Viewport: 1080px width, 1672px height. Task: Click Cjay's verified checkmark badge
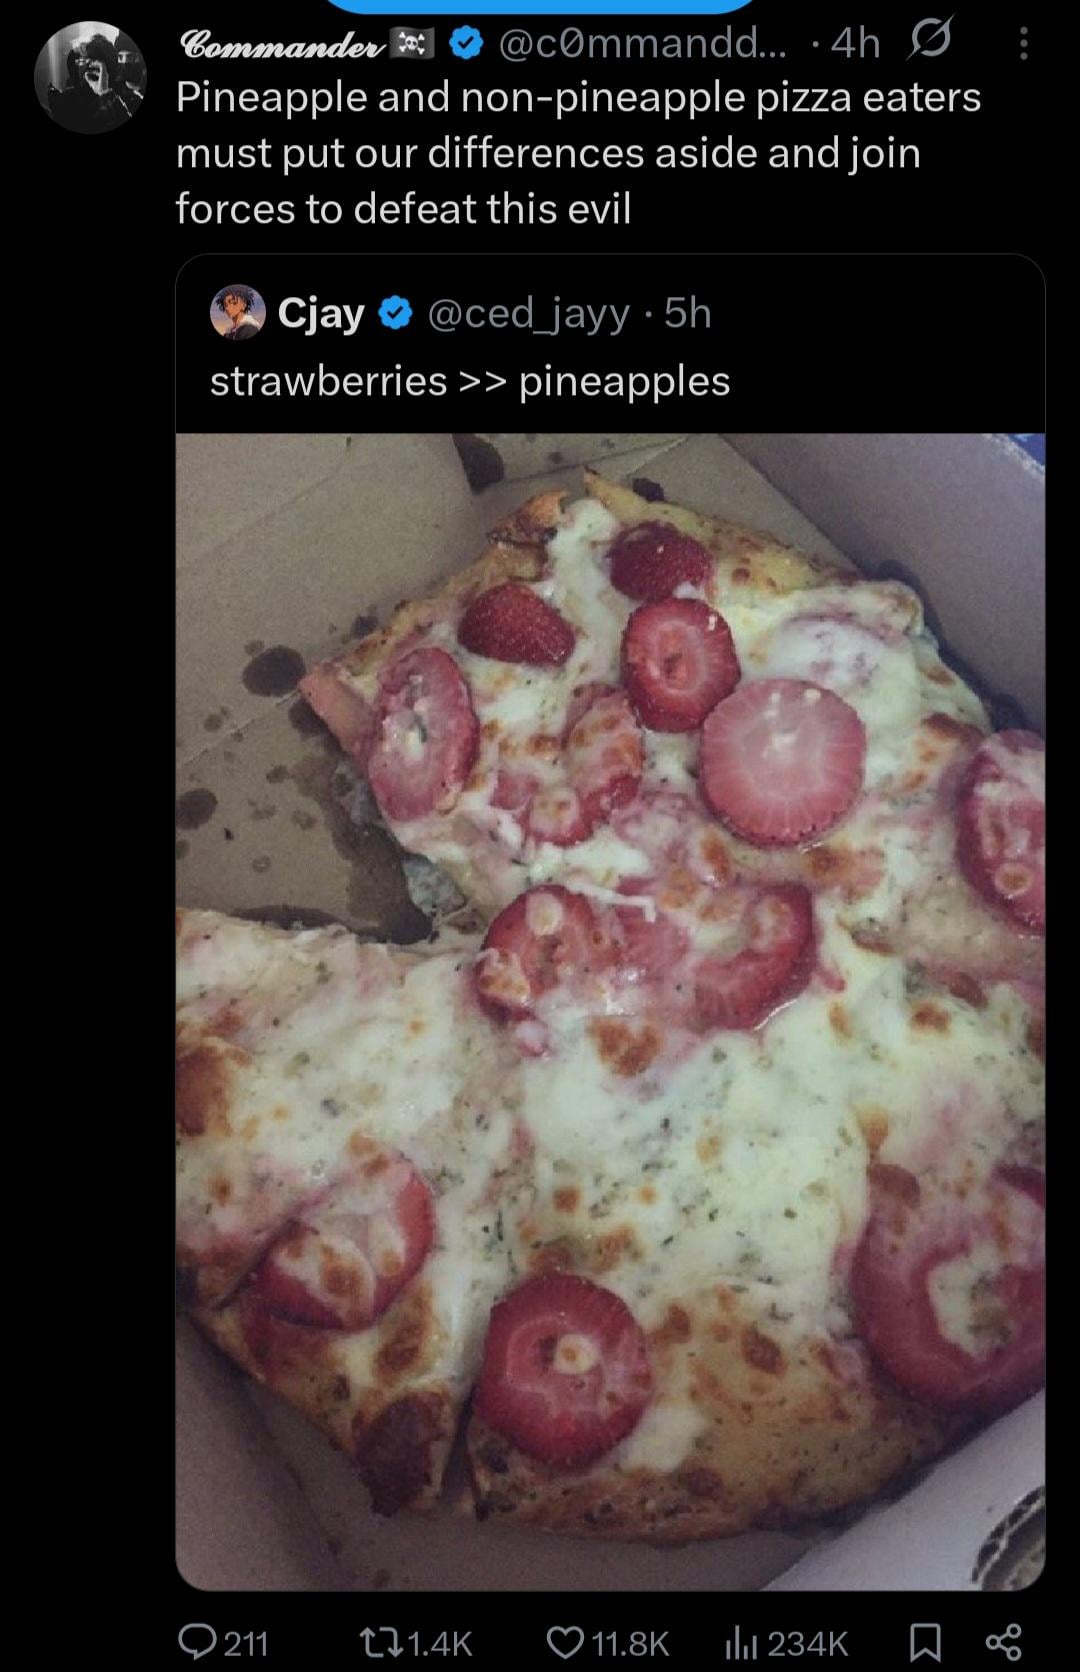point(396,314)
